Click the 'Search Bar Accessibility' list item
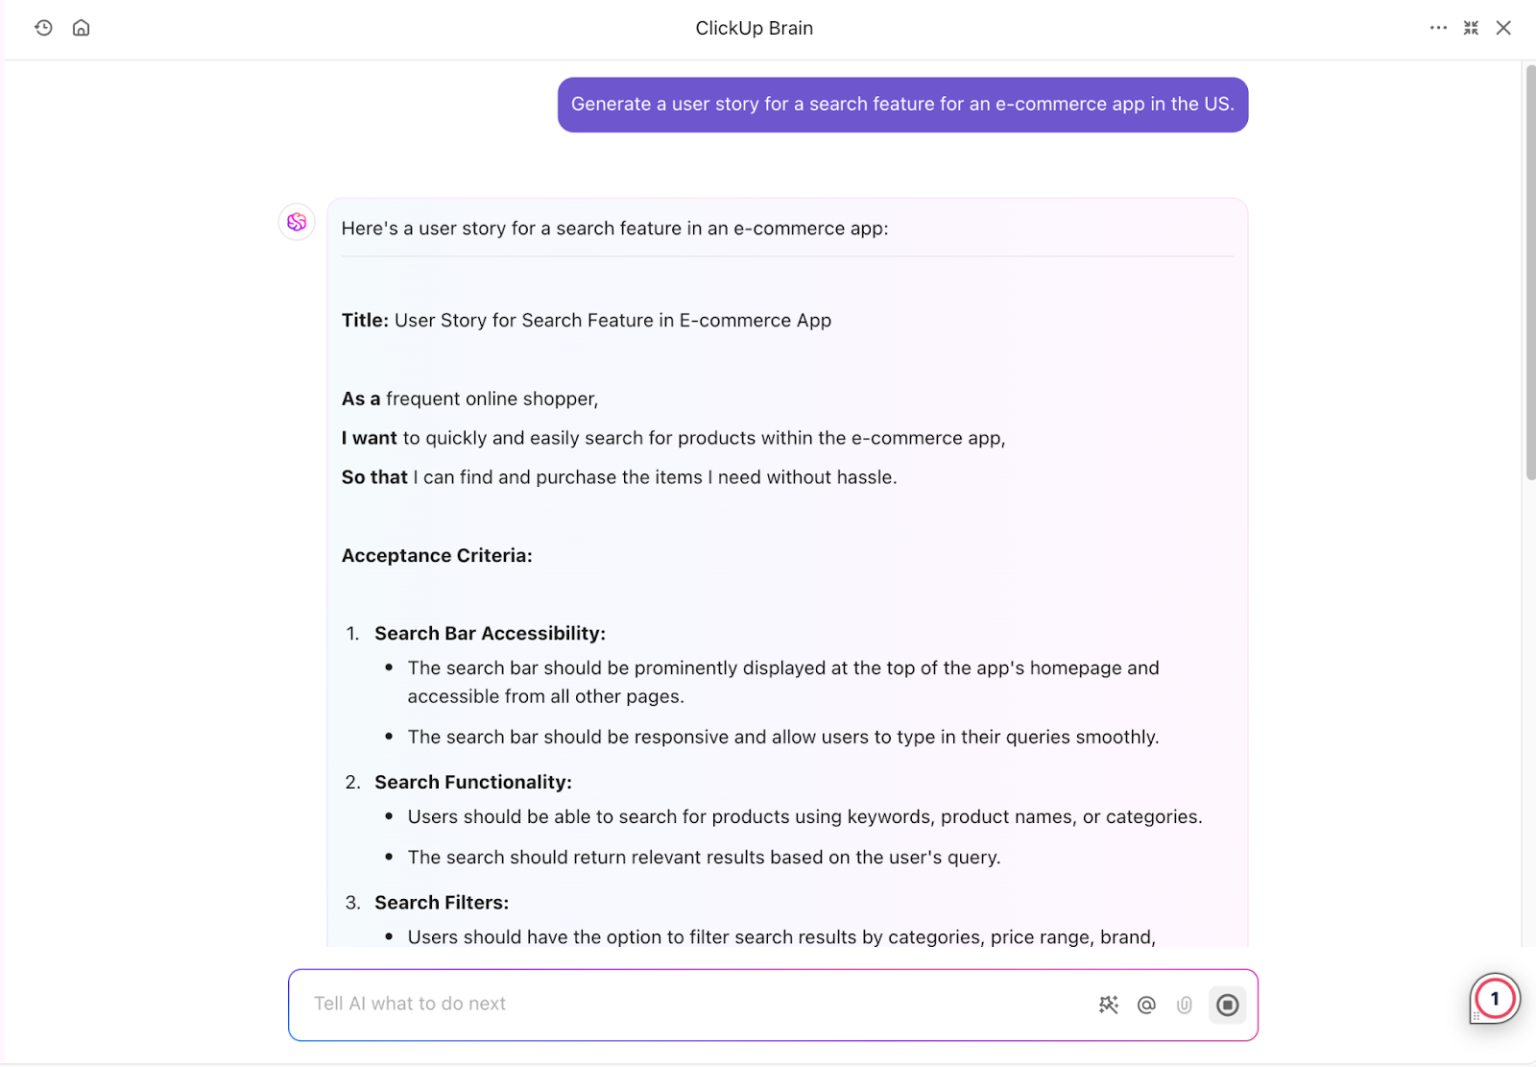Screen dimensions: 1536x1067 tap(490, 633)
